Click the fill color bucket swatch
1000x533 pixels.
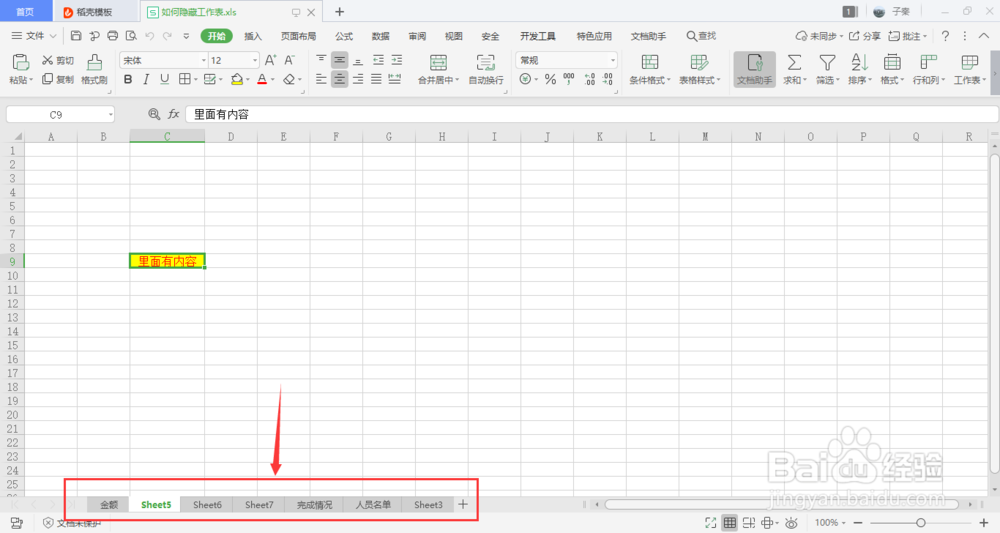tap(237, 79)
